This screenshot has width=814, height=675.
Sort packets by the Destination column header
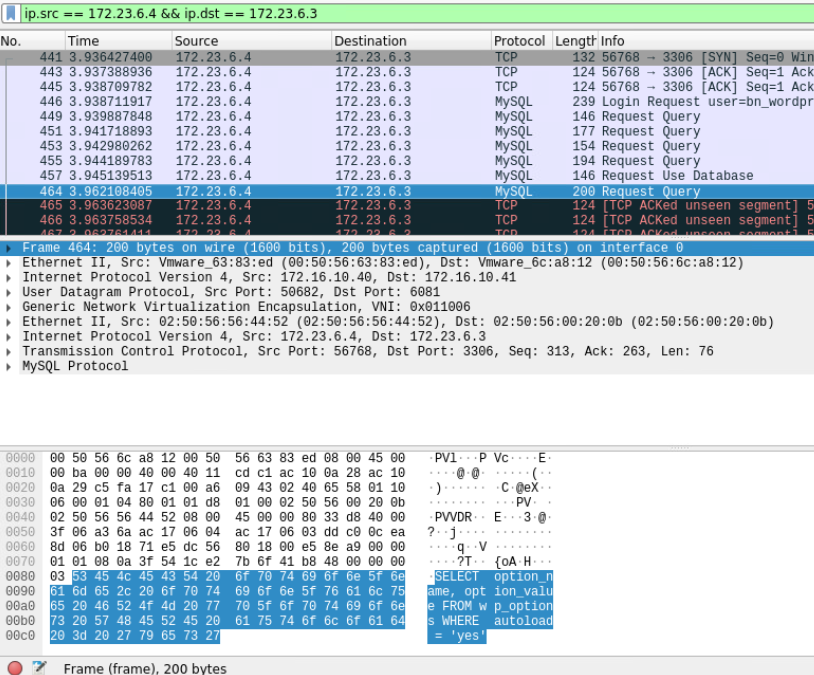tap(411, 41)
